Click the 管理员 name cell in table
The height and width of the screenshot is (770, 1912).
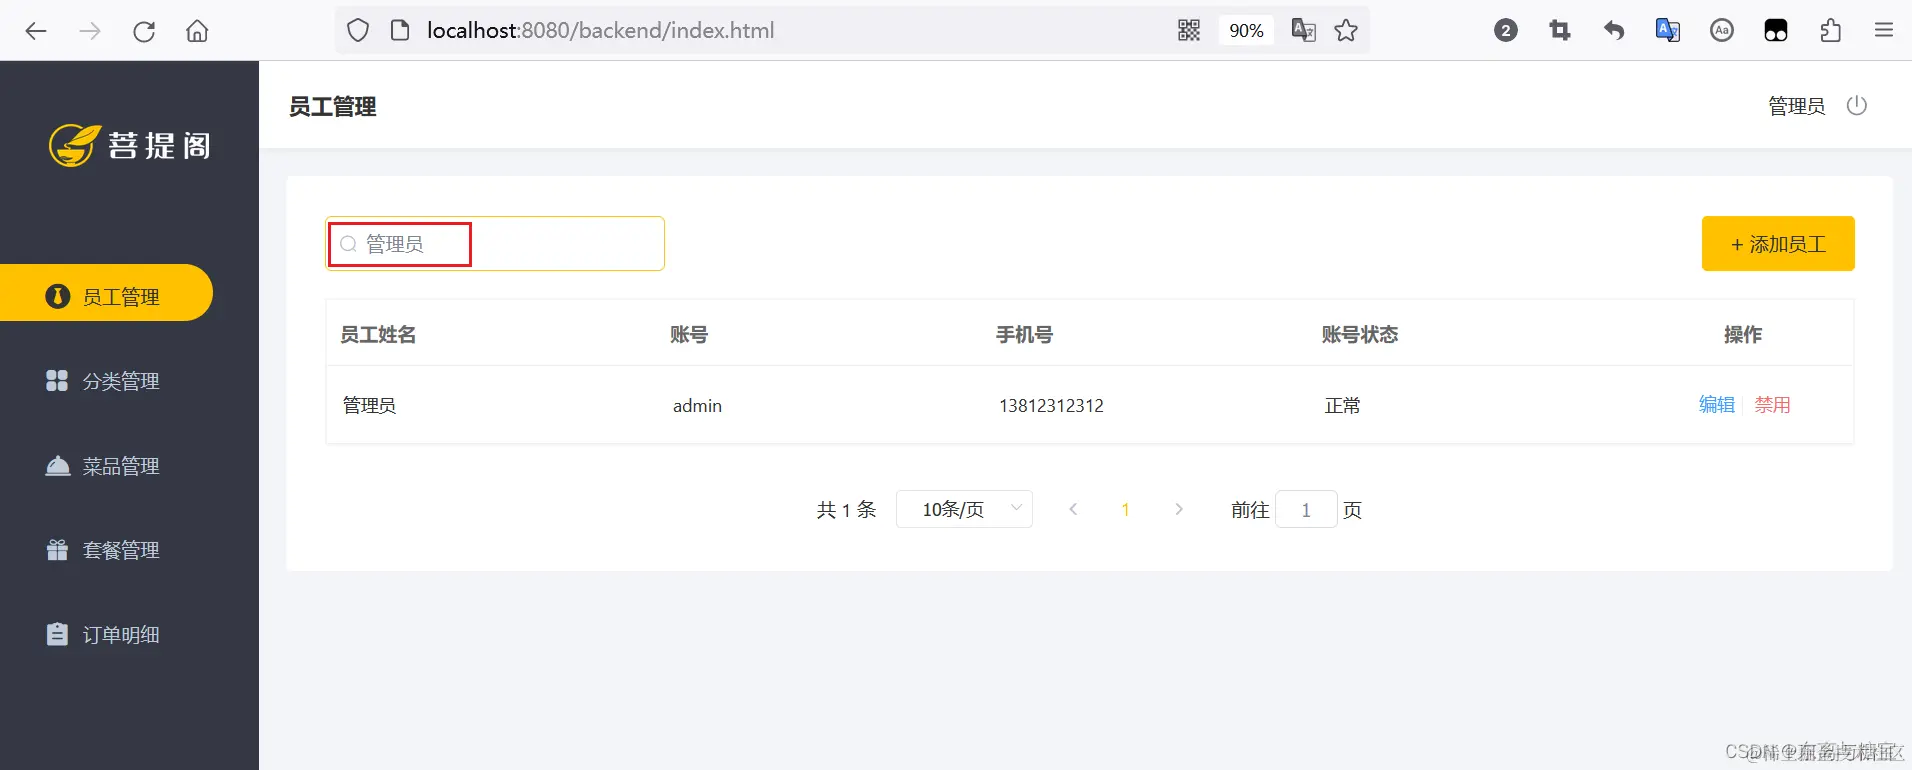pyautogui.click(x=370, y=405)
